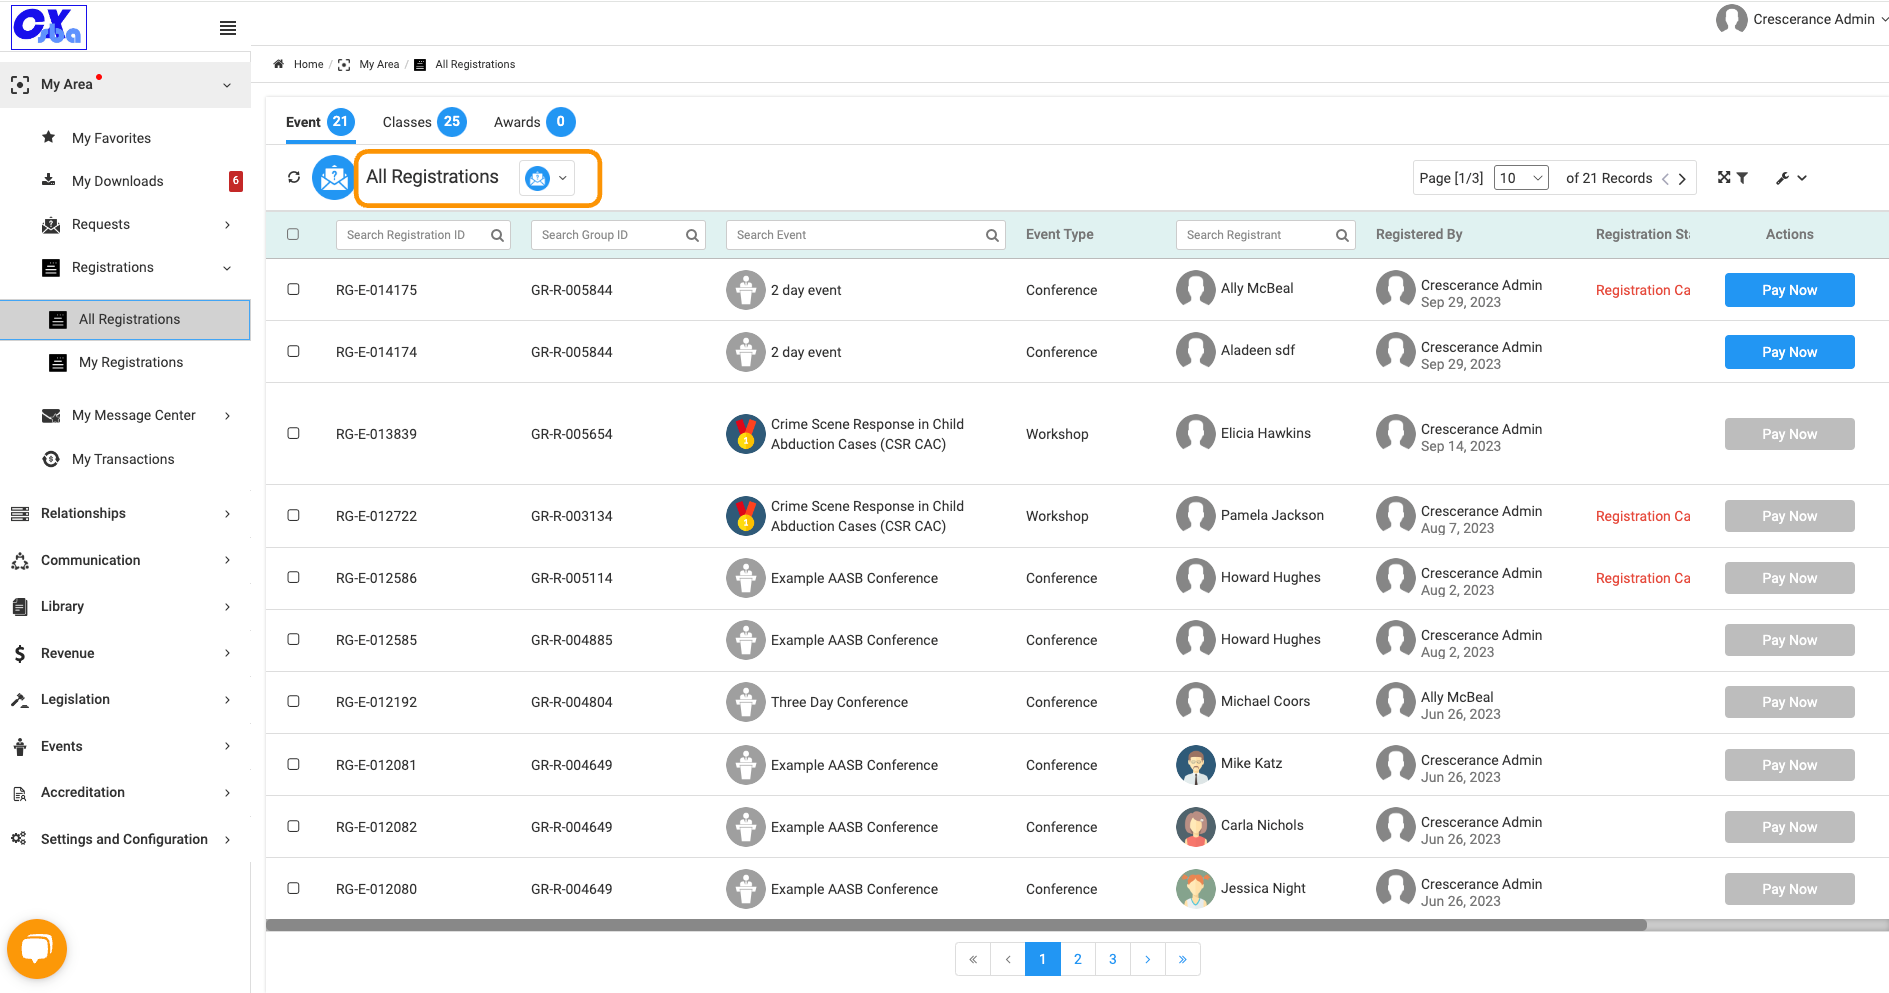Screen dimensions: 1889x993
Task: Expand the All Registrations view dropdown
Action: 549,178
